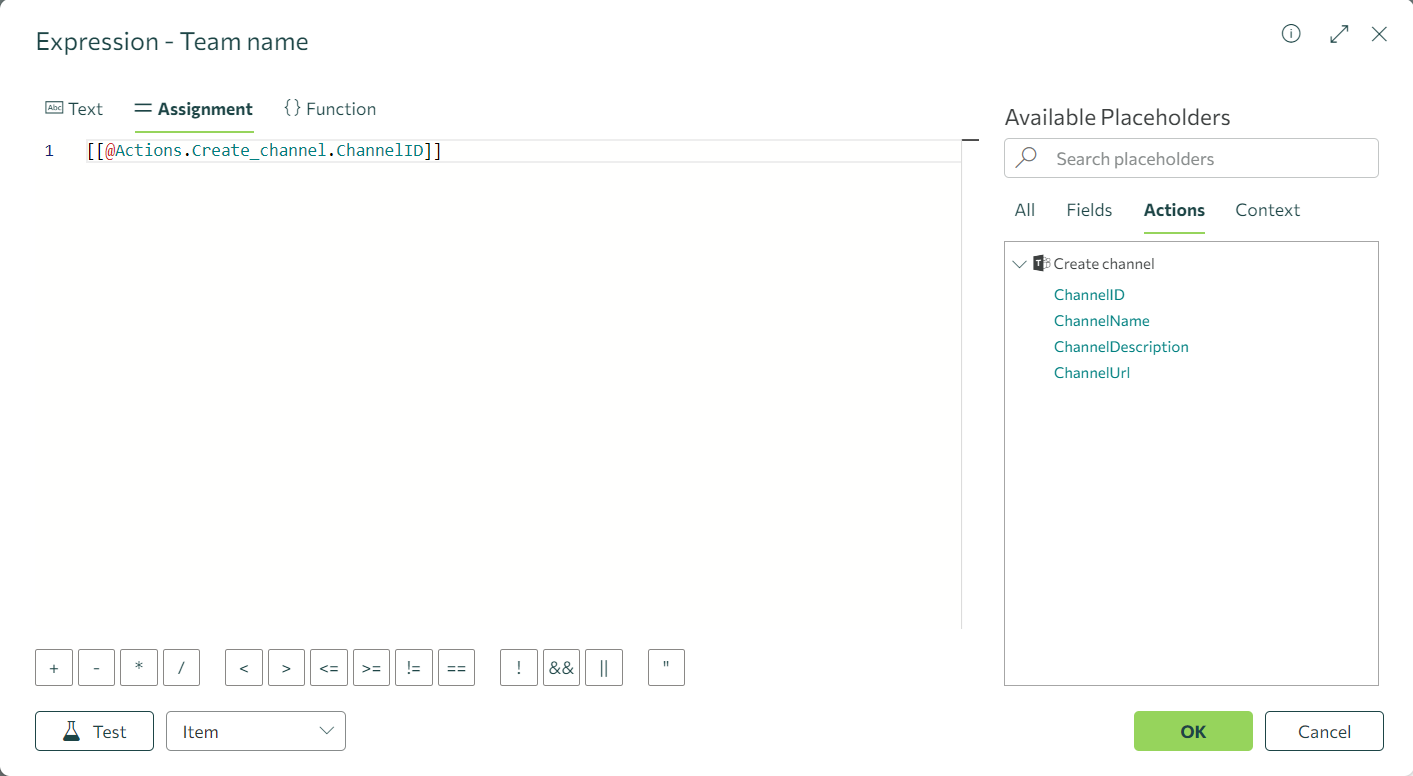
Task: Click the Create channel tree label
Action: click(x=1104, y=264)
